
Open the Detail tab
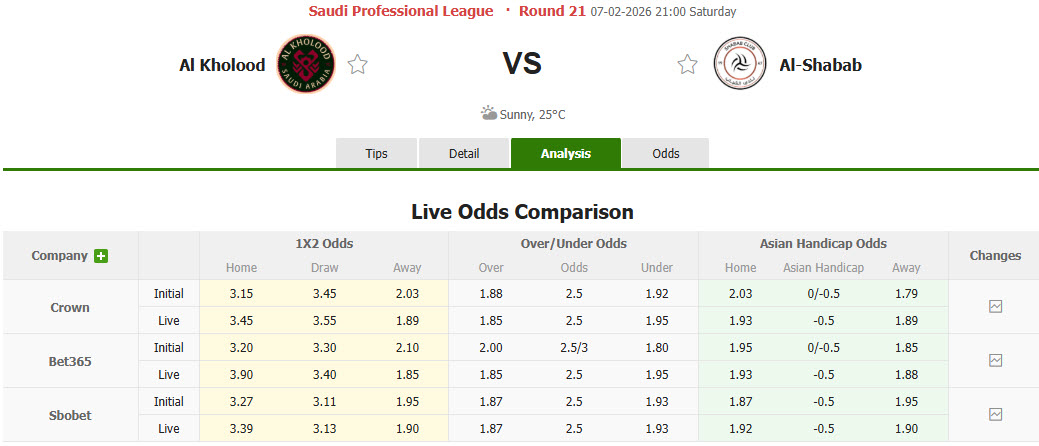click(x=464, y=153)
